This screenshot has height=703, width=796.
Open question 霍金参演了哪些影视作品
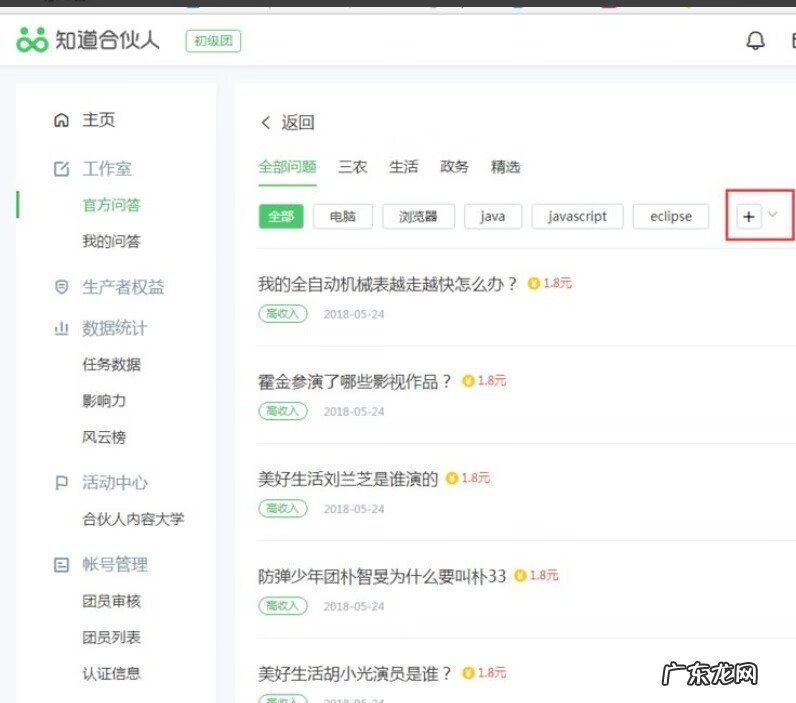(354, 381)
